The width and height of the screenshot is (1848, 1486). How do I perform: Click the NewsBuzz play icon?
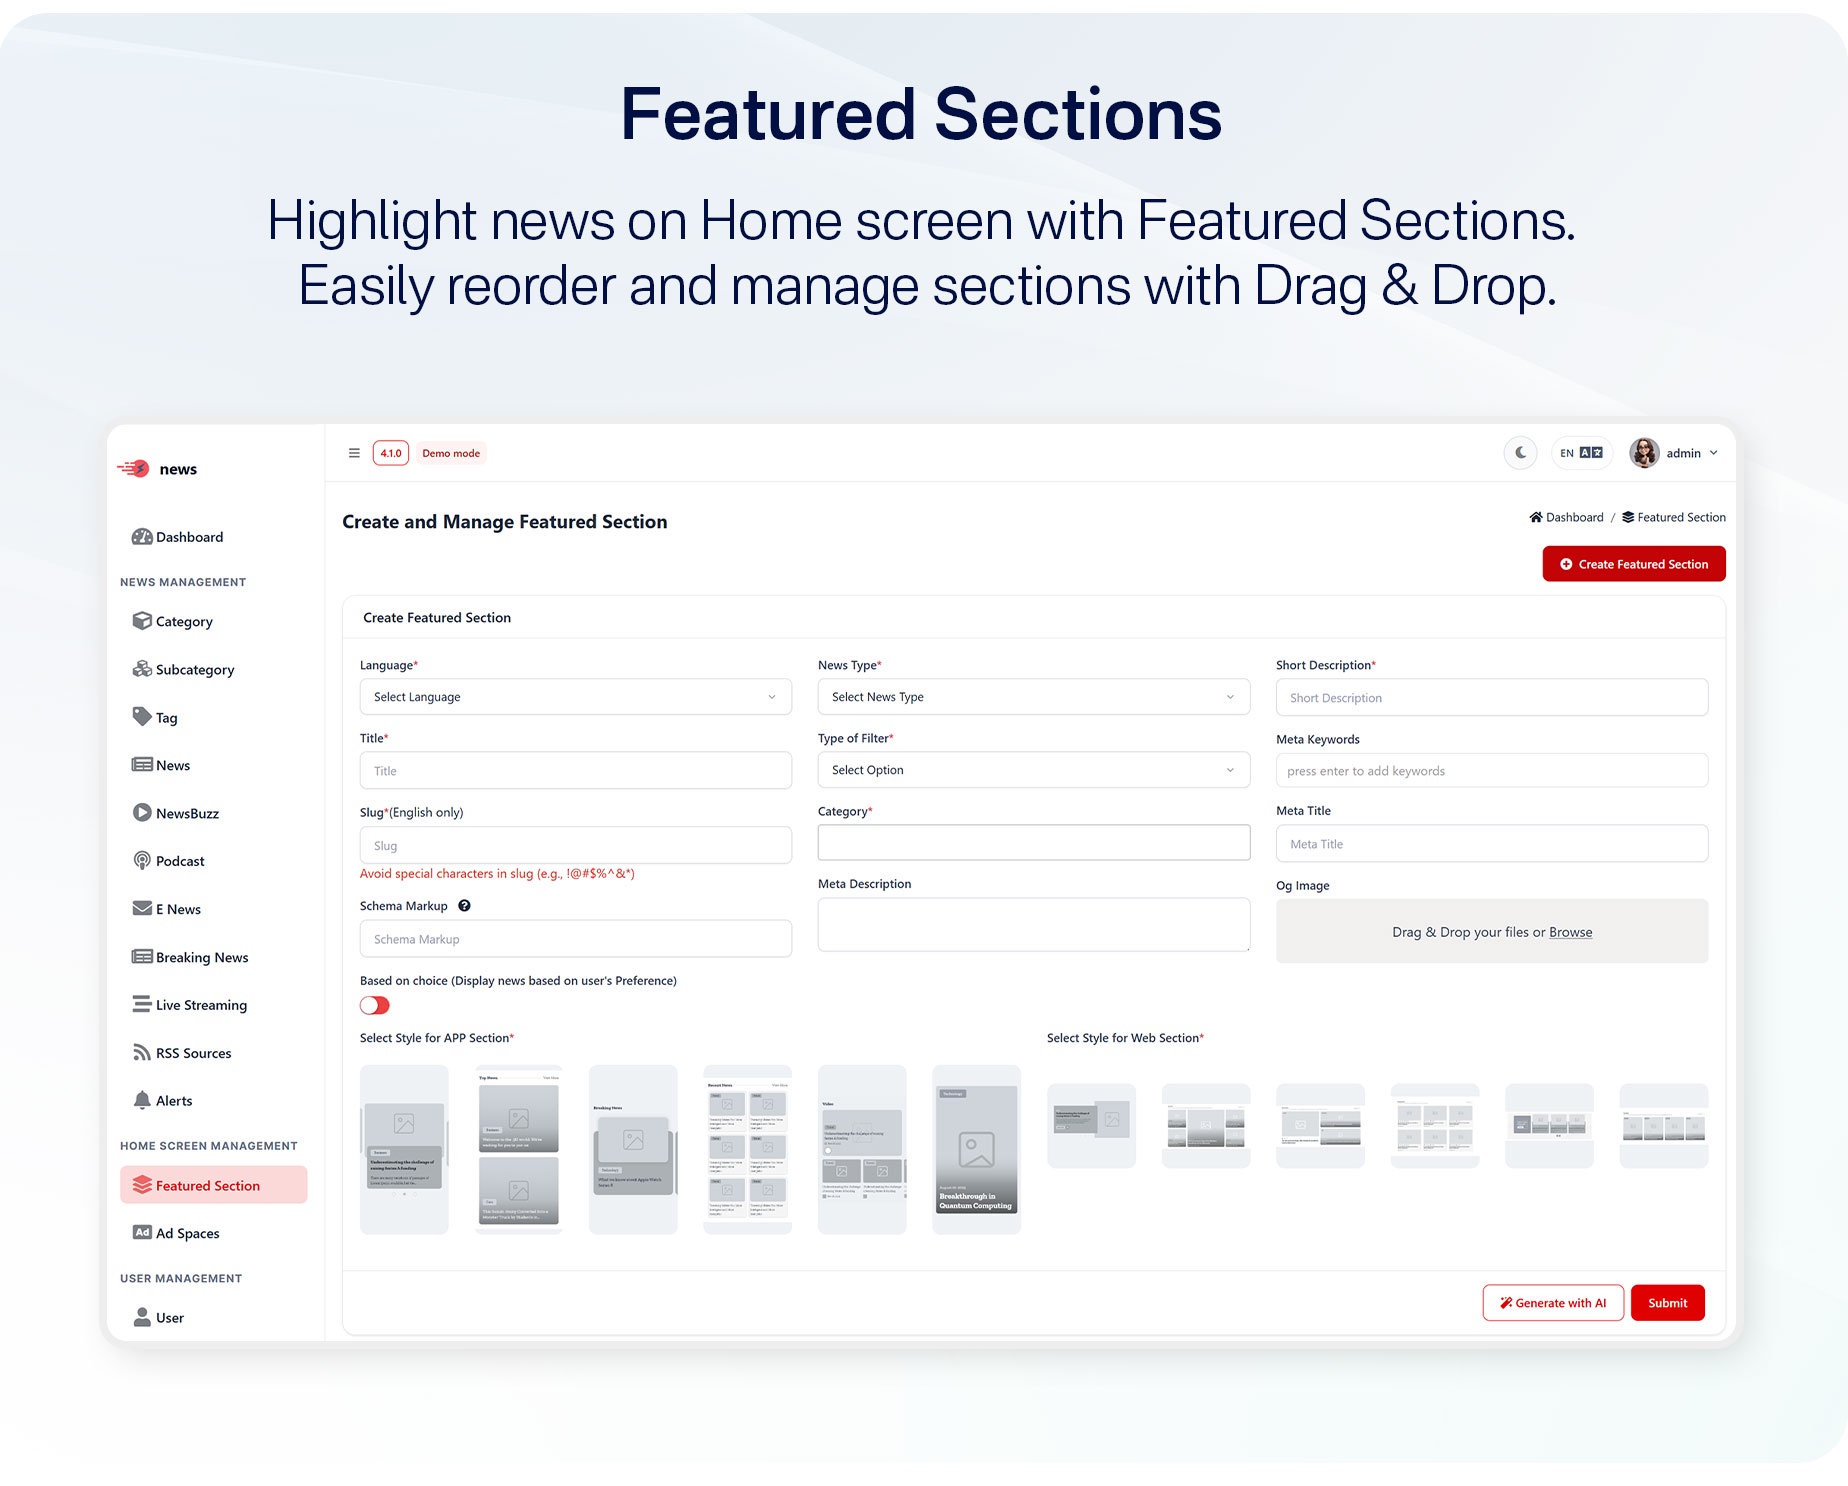(142, 813)
